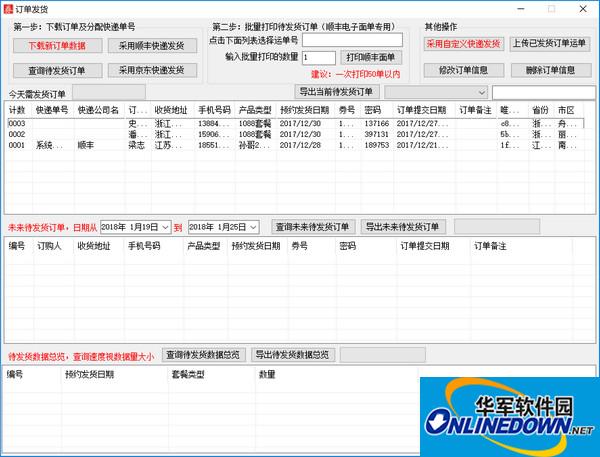This screenshot has height=457, width=600.
Task: Click the 下载新订单数据 button
Action: coord(57,46)
